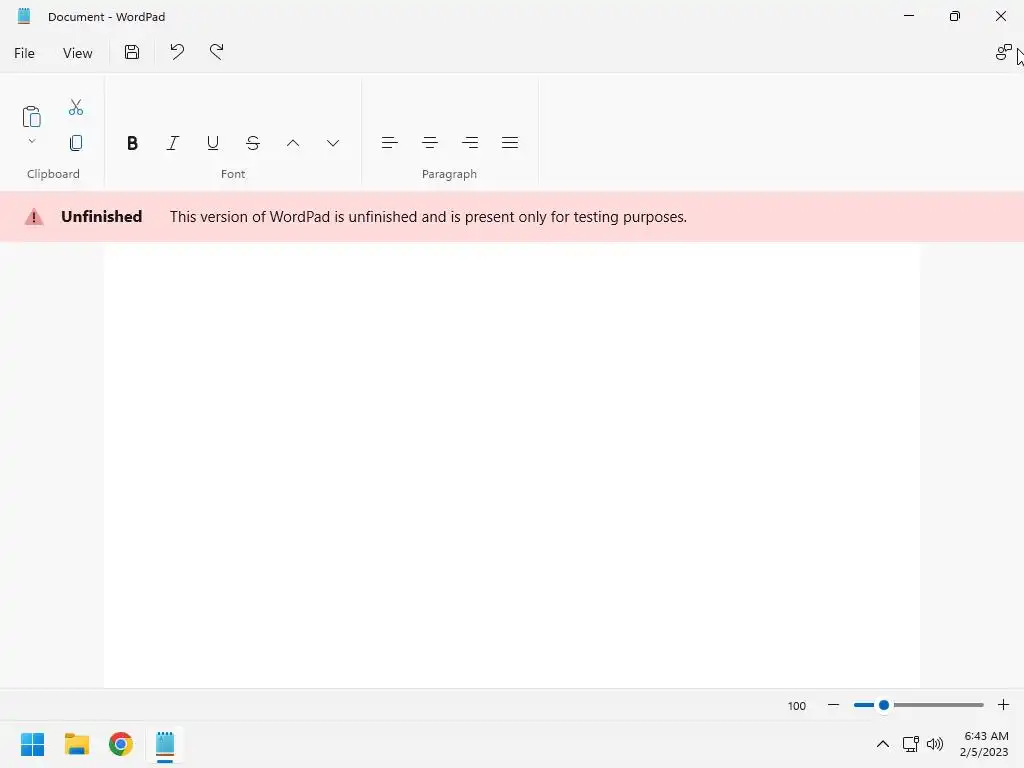Redo the last action

tap(216, 52)
